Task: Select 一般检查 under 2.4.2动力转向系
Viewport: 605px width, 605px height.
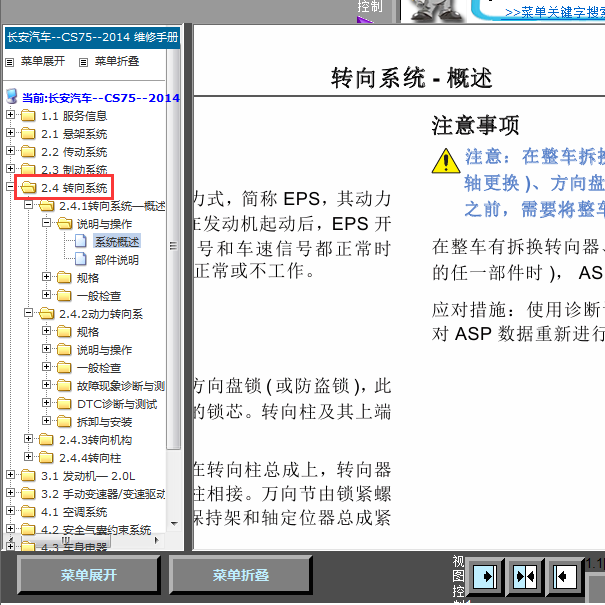Action: [x=99, y=368]
